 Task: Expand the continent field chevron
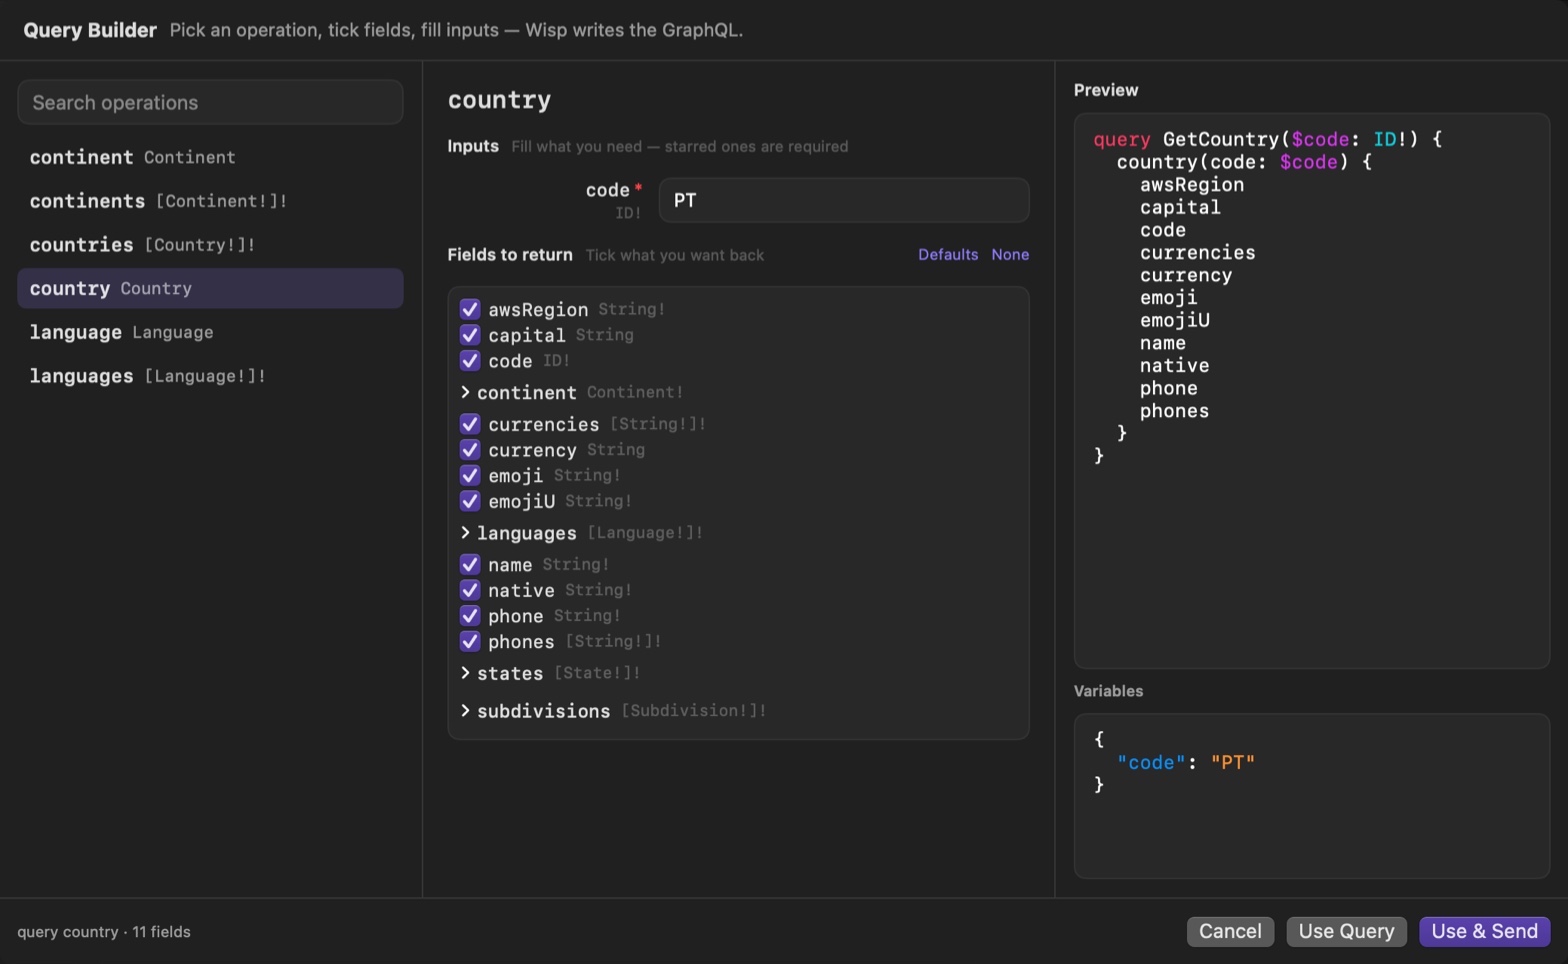click(465, 392)
